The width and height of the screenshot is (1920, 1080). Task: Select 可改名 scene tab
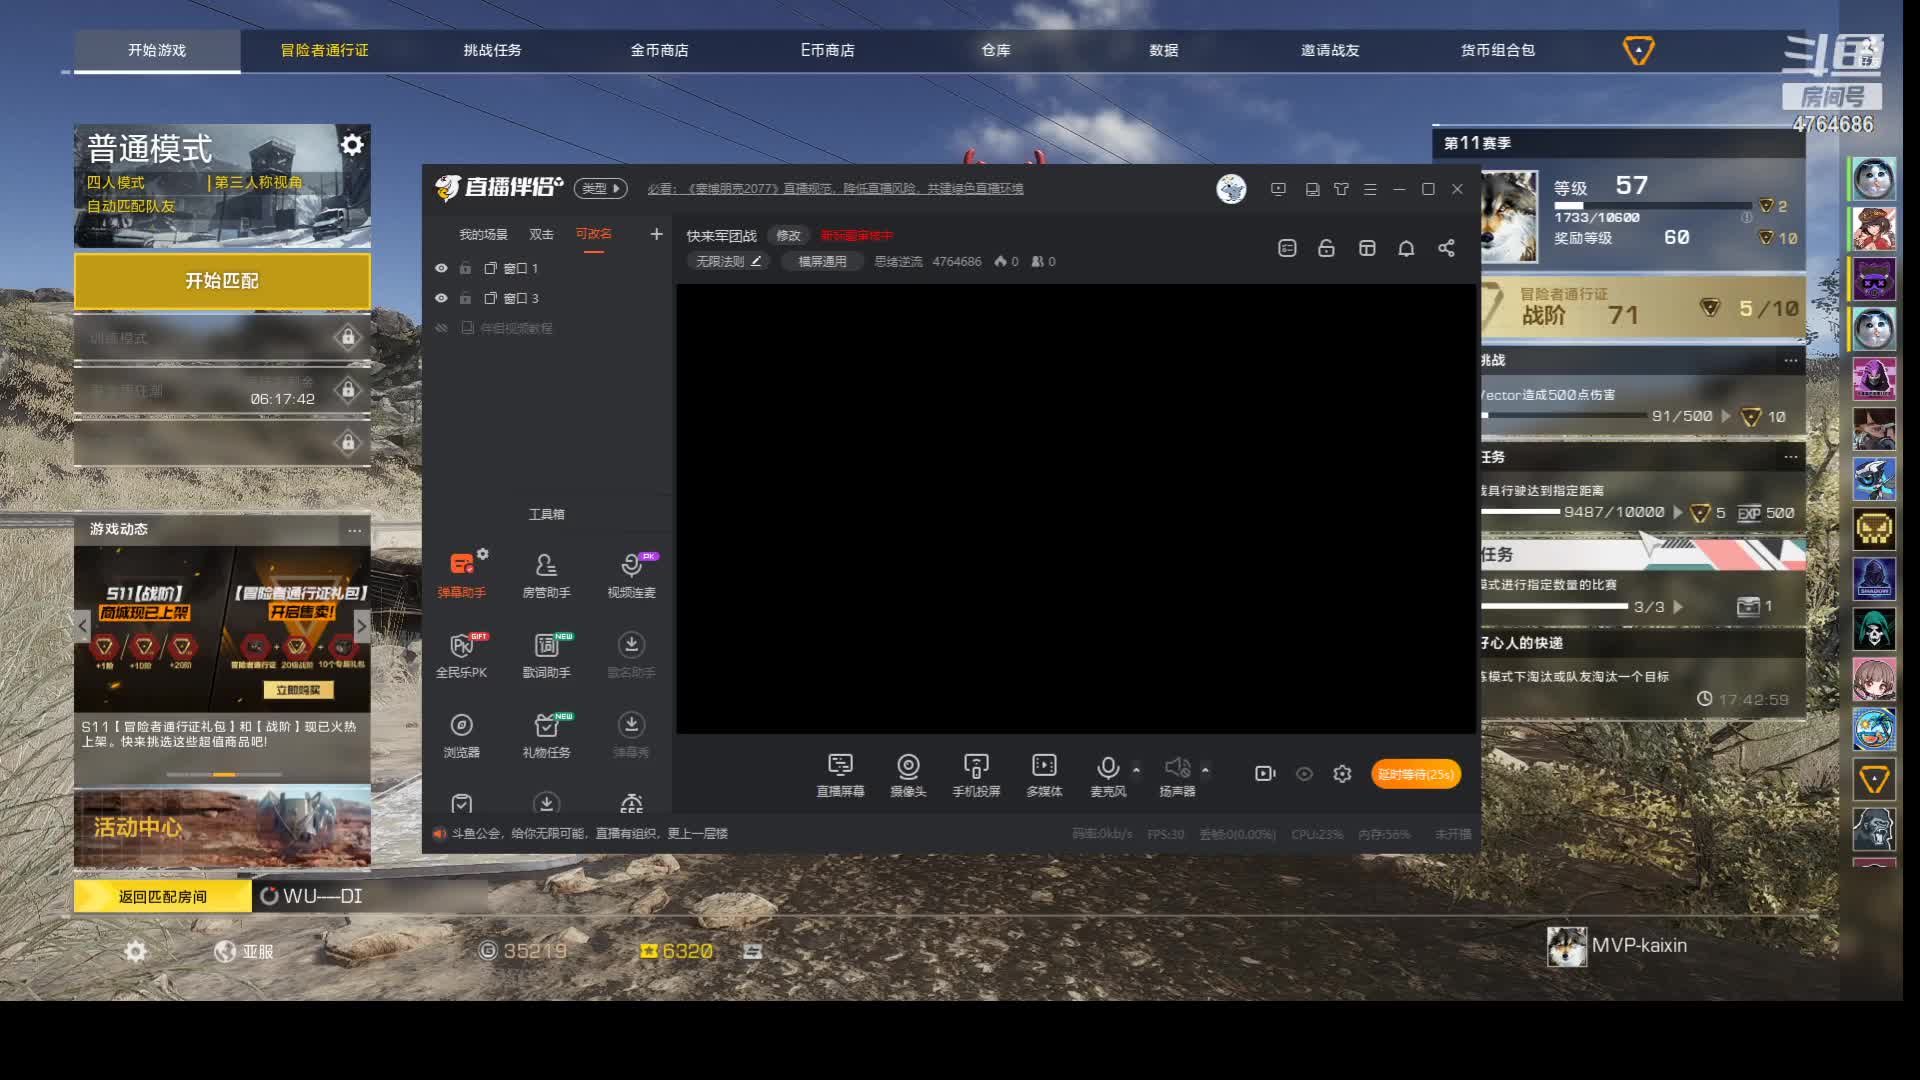point(593,234)
